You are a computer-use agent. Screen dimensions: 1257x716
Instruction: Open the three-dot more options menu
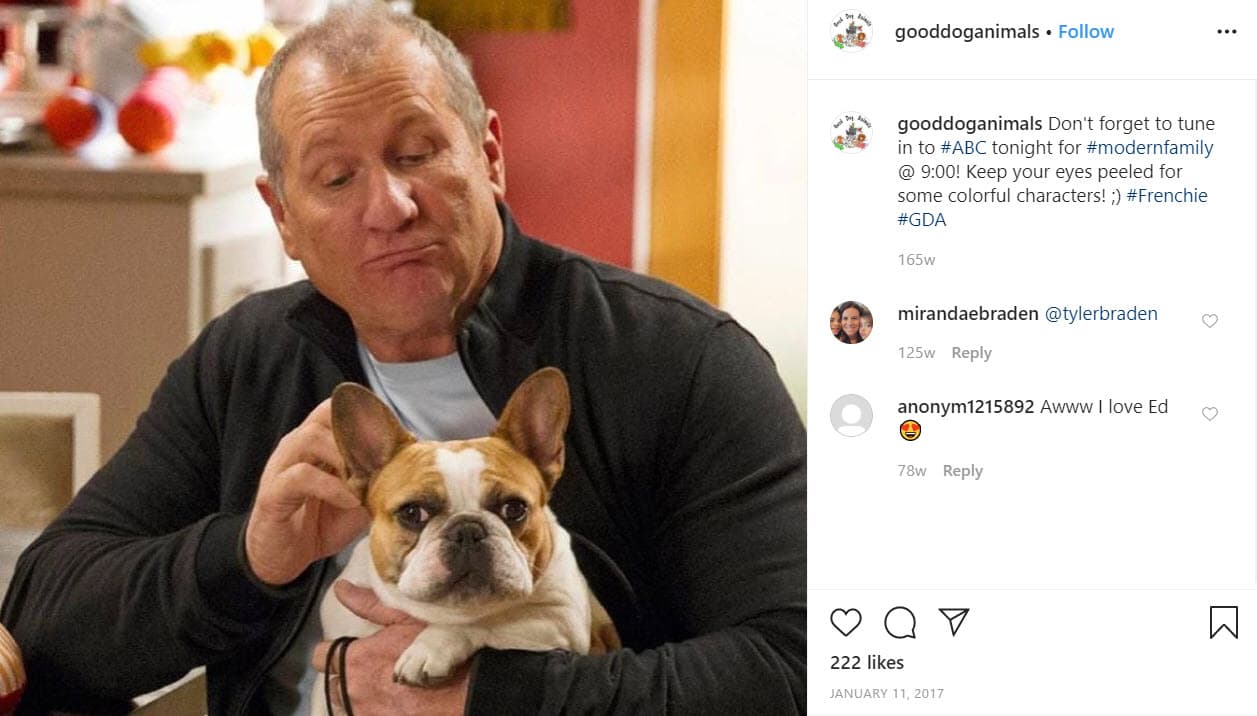[1227, 32]
